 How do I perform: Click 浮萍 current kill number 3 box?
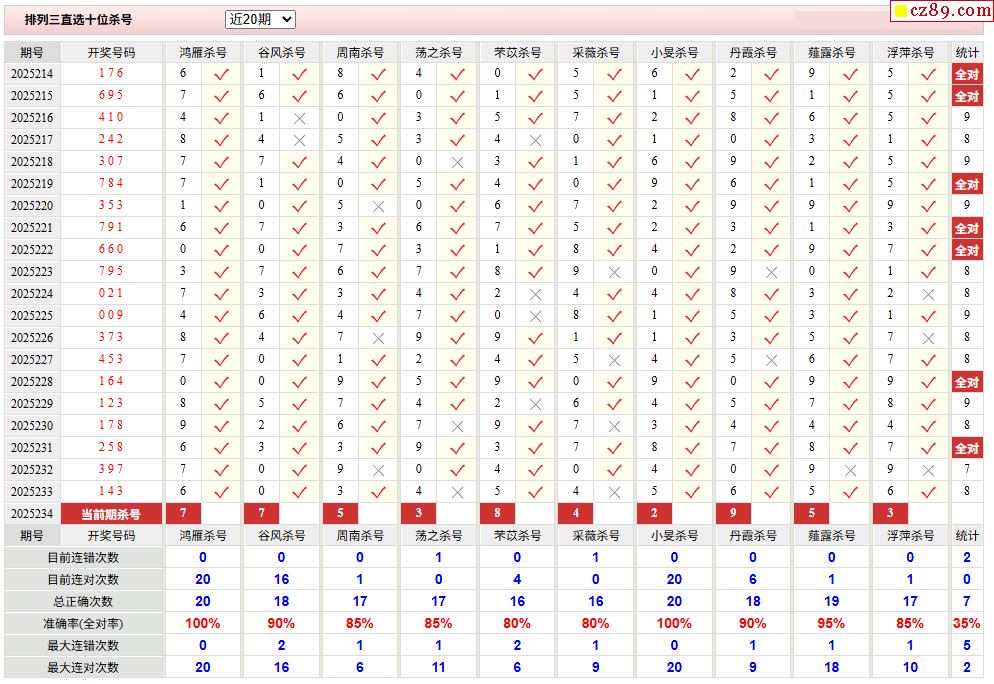(891, 513)
